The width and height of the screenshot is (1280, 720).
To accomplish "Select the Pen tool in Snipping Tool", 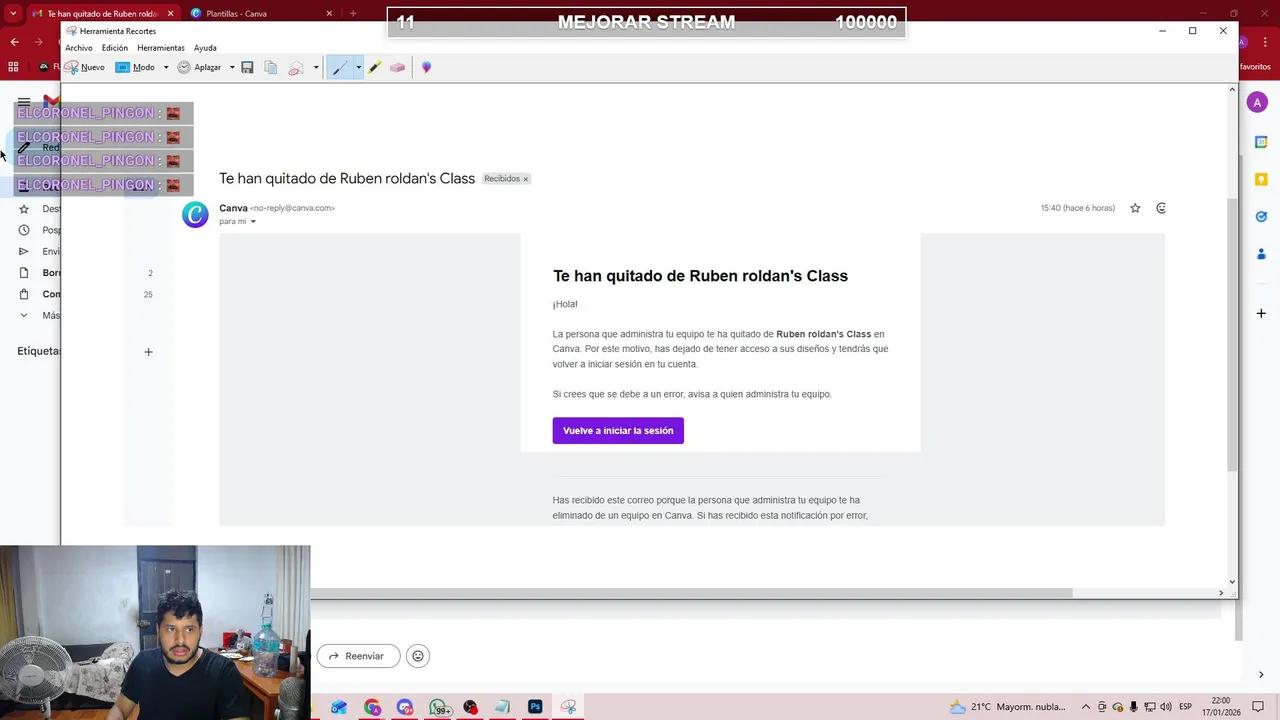I will (x=340, y=67).
